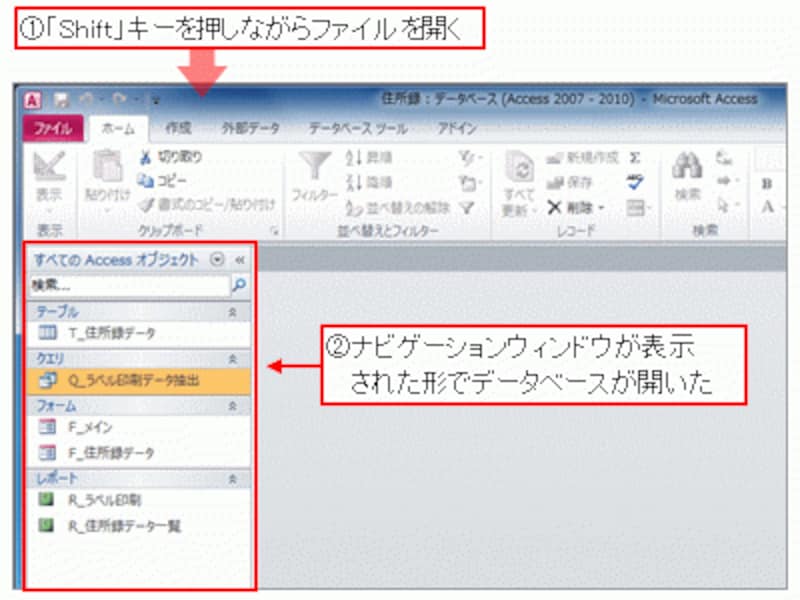Select form F_メイン
The width and height of the screenshot is (800, 600).
pyautogui.click(x=138, y=427)
